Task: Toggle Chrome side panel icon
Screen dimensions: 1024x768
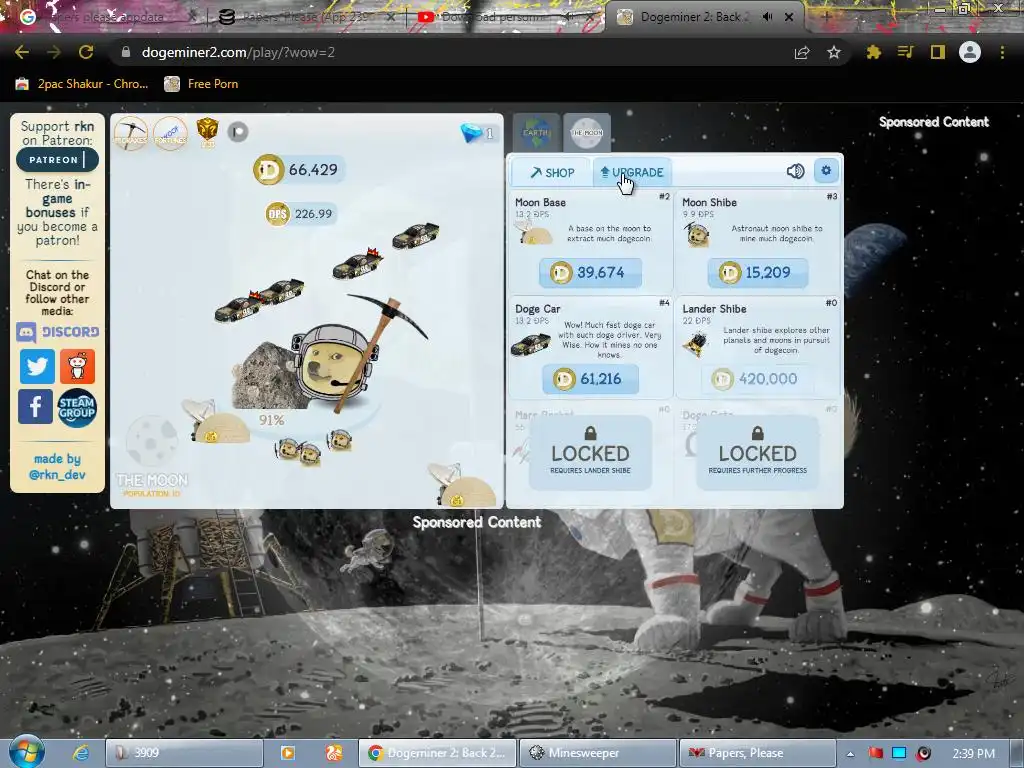Action: 938,52
